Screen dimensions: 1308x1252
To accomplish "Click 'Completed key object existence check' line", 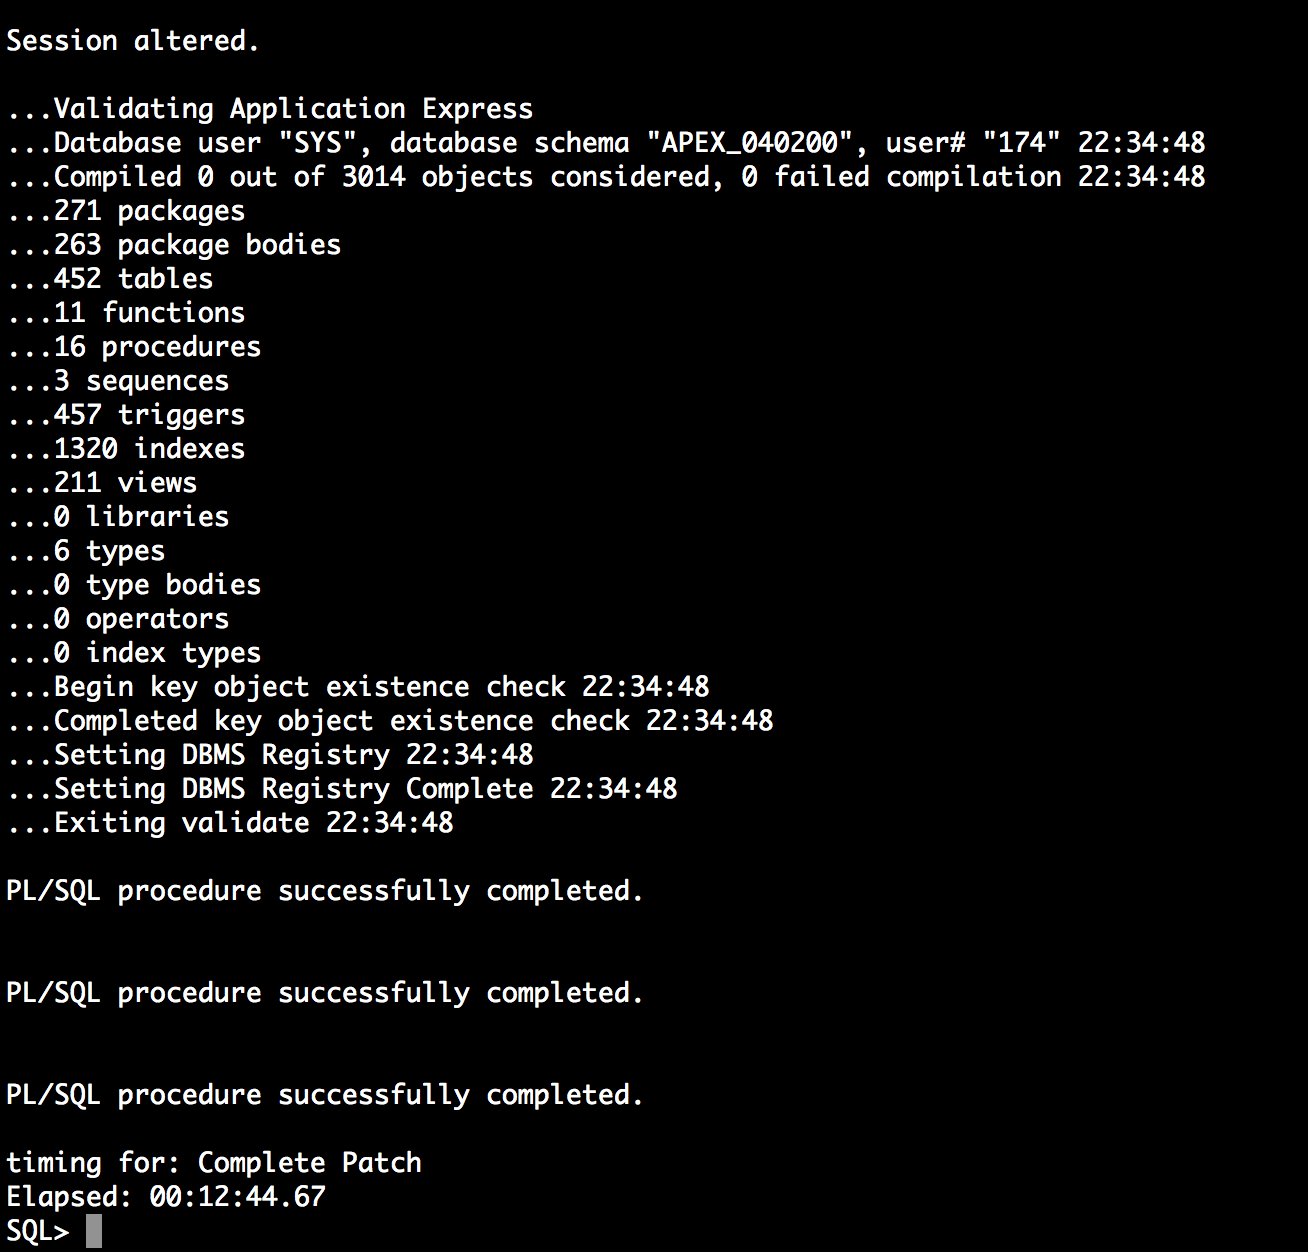I will [x=390, y=721].
